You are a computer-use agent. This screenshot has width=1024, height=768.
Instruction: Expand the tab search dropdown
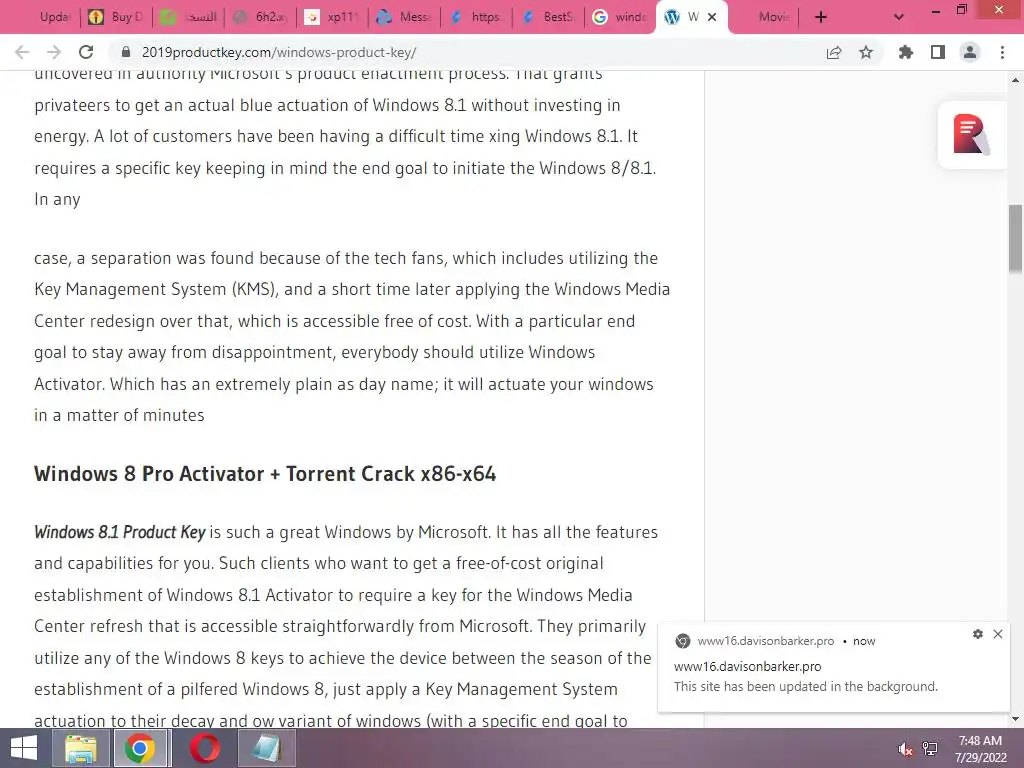click(x=899, y=17)
